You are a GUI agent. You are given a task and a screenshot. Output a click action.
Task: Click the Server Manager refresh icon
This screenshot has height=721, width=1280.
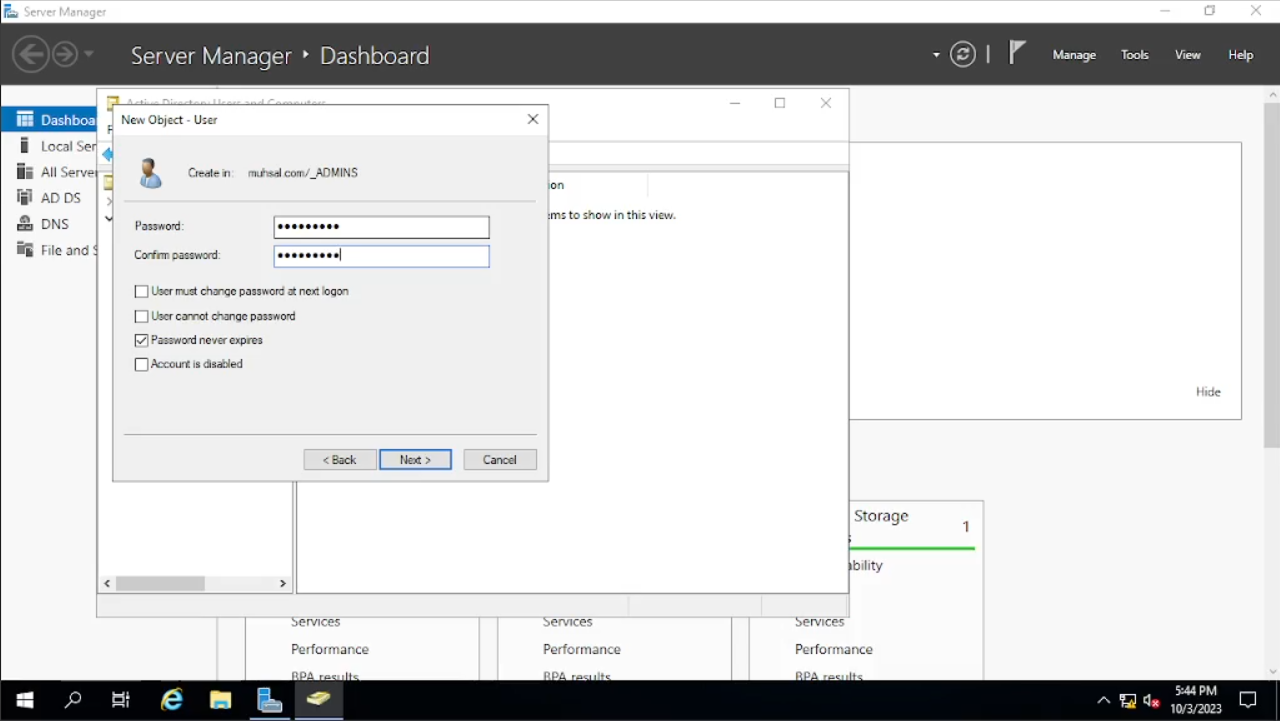point(963,55)
